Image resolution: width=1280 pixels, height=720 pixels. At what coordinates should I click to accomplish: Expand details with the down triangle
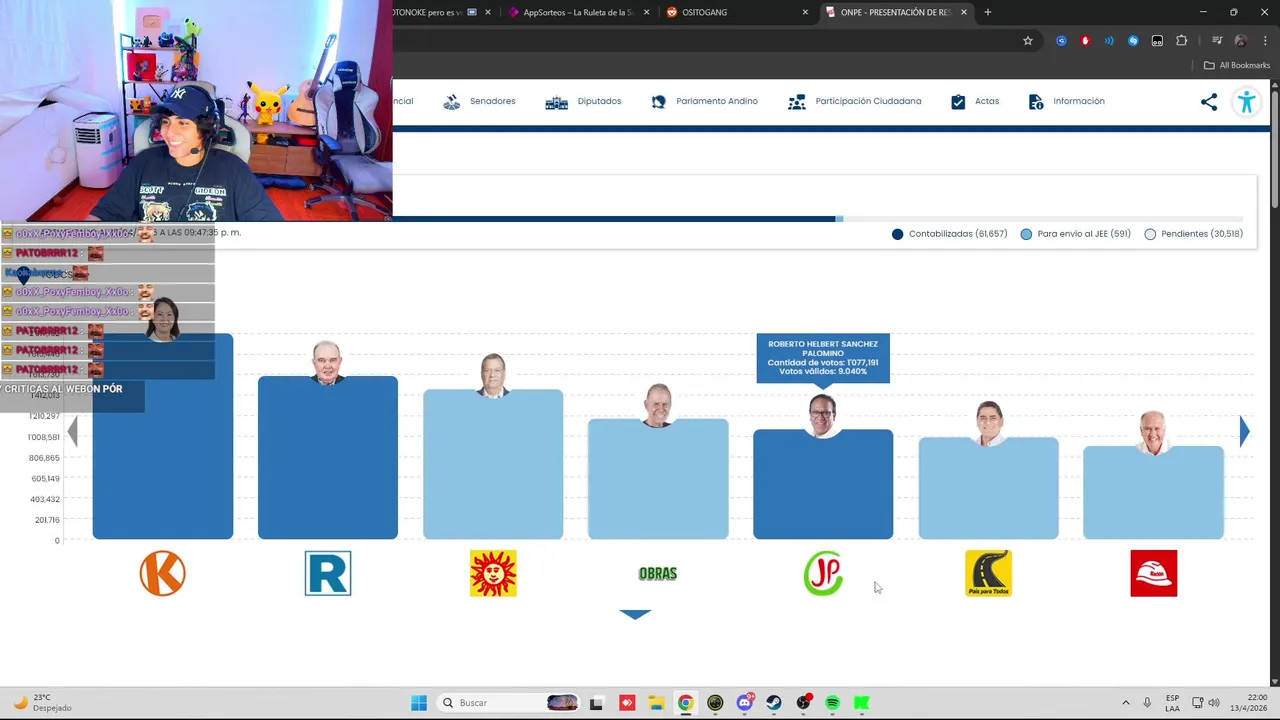click(635, 614)
